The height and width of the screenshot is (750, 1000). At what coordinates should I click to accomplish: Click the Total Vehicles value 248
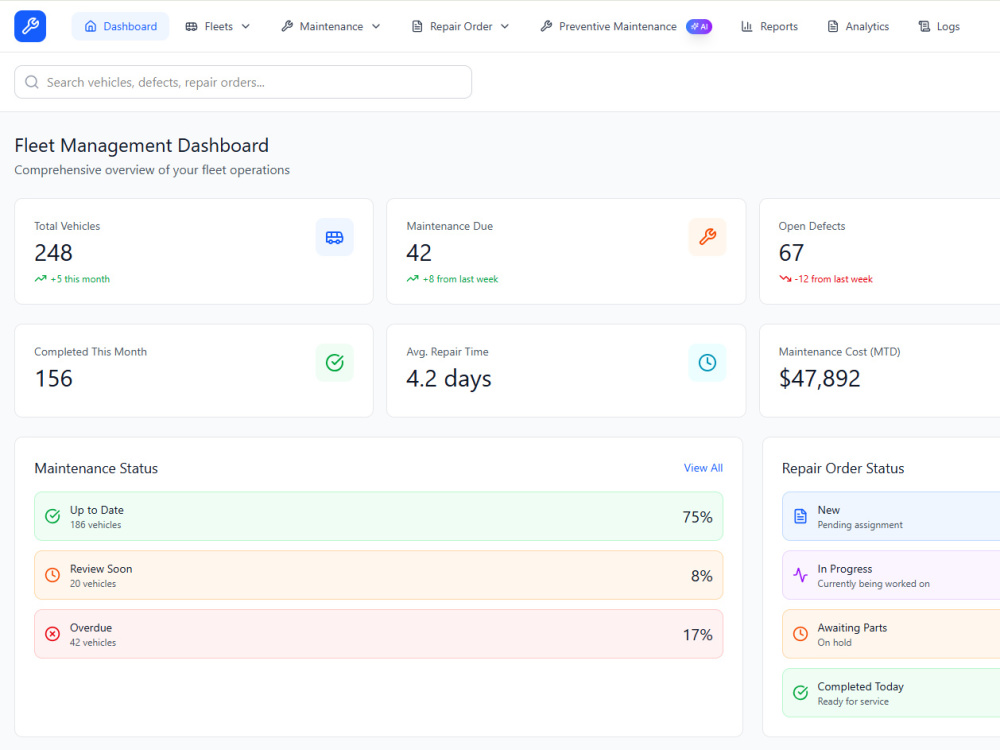54,253
